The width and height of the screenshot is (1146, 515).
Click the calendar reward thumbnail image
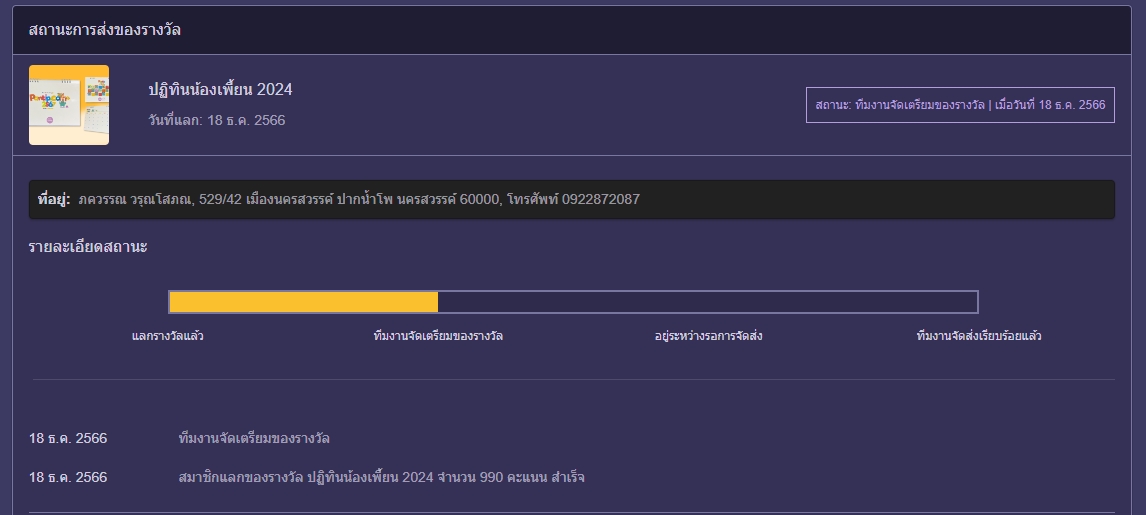point(69,105)
